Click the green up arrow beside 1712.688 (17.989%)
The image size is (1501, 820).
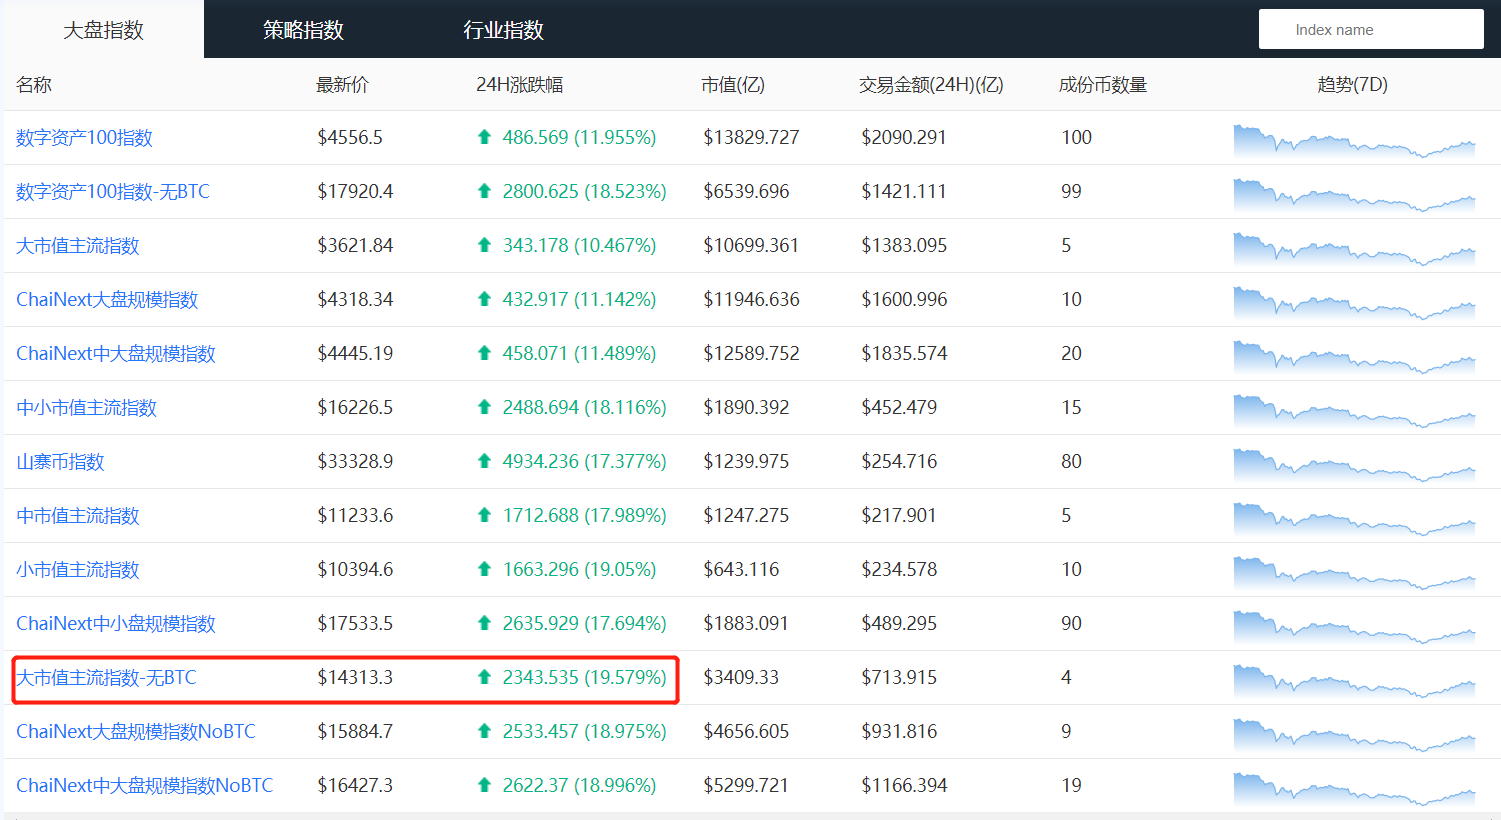(x=484, y=515)
